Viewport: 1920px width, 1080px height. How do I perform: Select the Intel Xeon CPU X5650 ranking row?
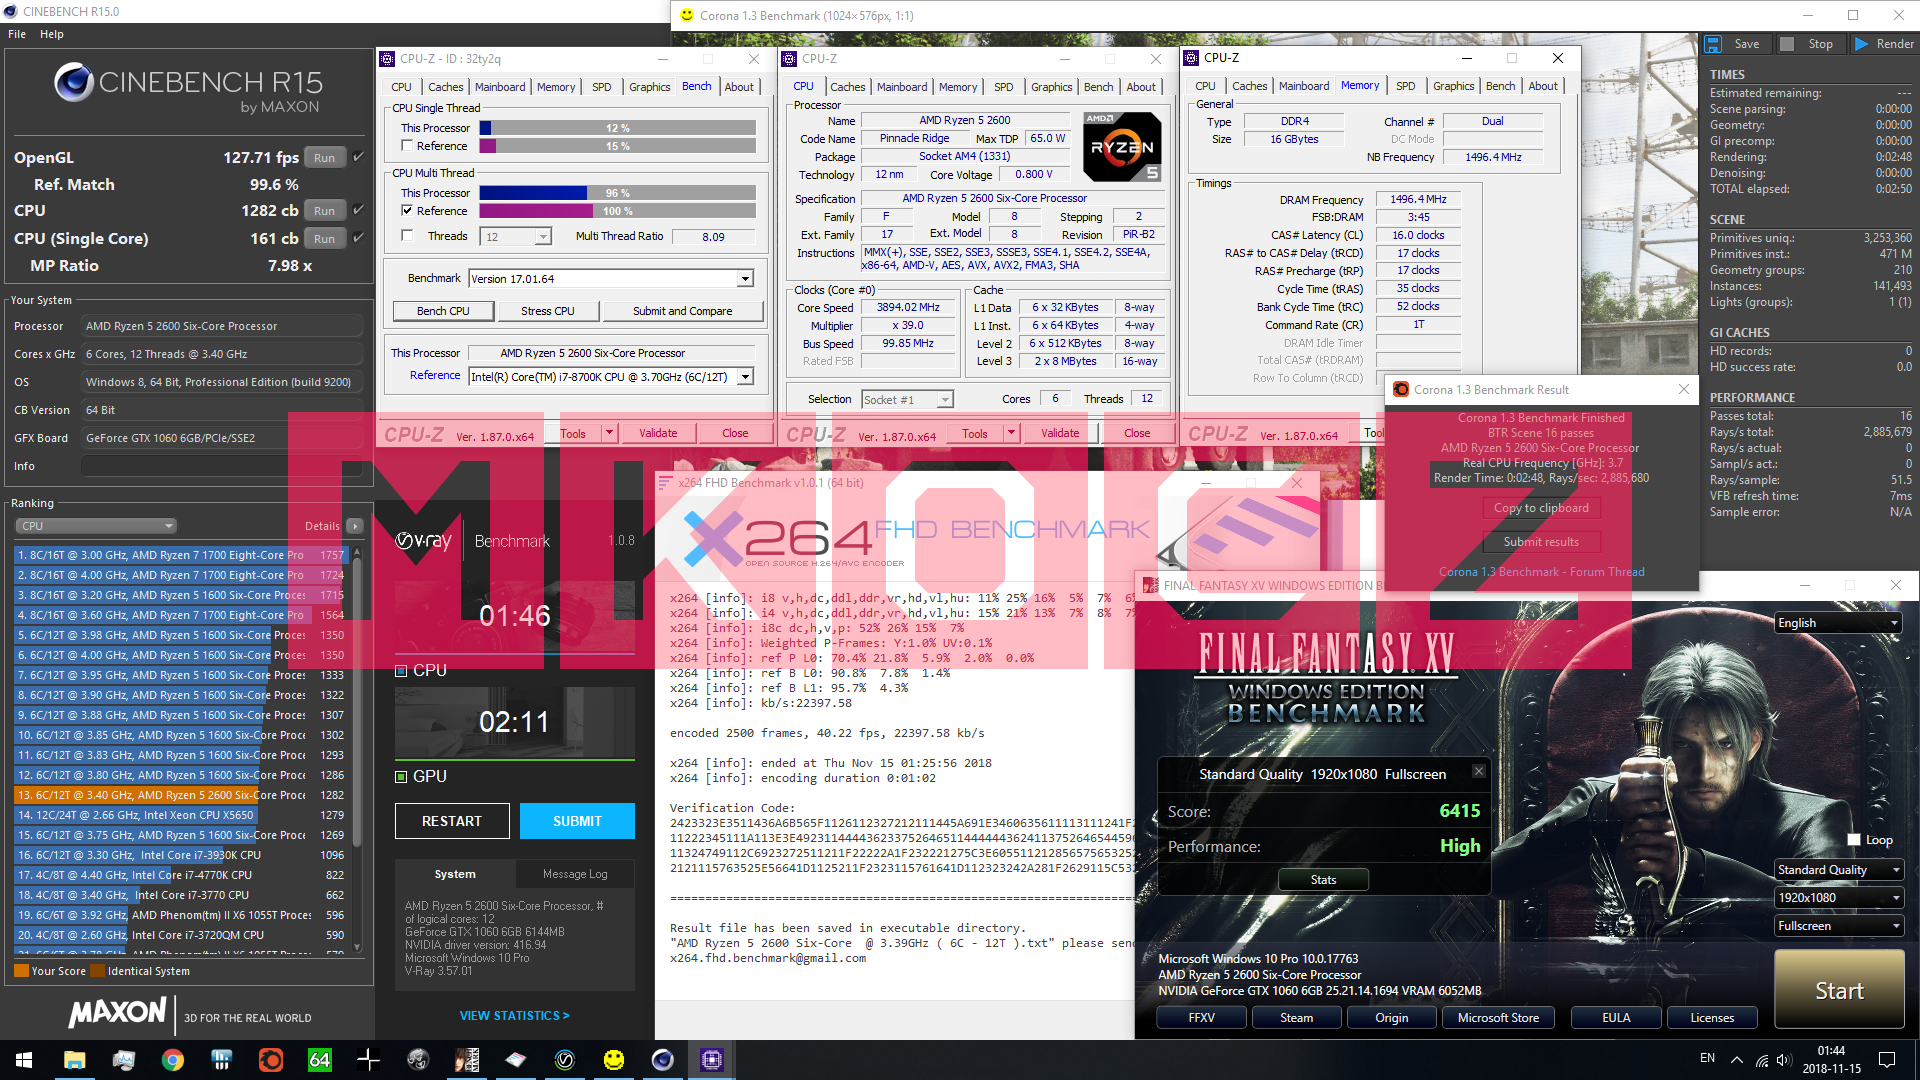click(181, 815)
